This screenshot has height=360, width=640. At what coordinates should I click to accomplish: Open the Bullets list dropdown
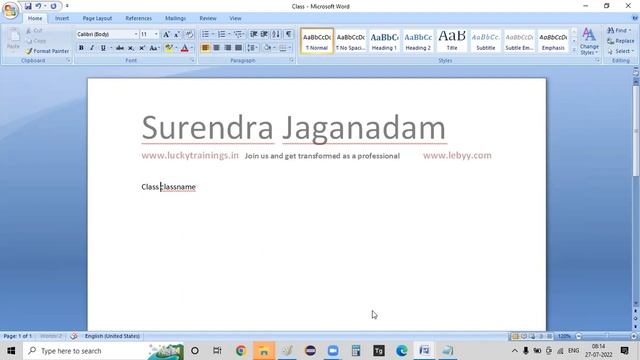pyautogui.click(x=213, y=34)
